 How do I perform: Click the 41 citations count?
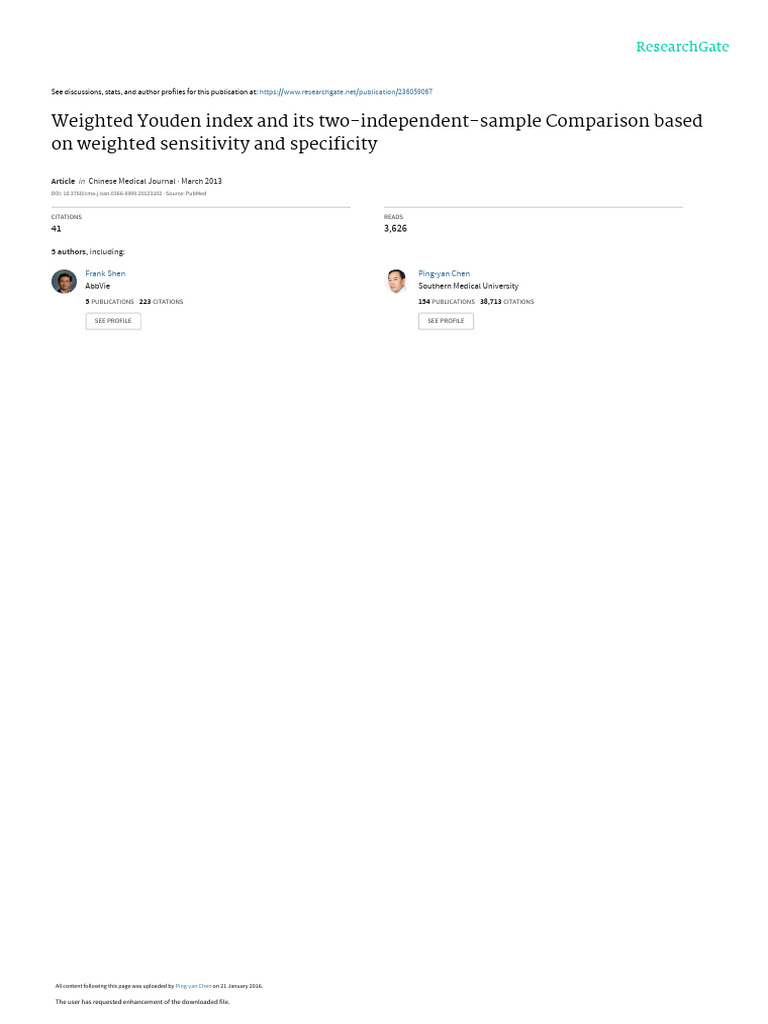pyautogui.click(x=56, y=228)
